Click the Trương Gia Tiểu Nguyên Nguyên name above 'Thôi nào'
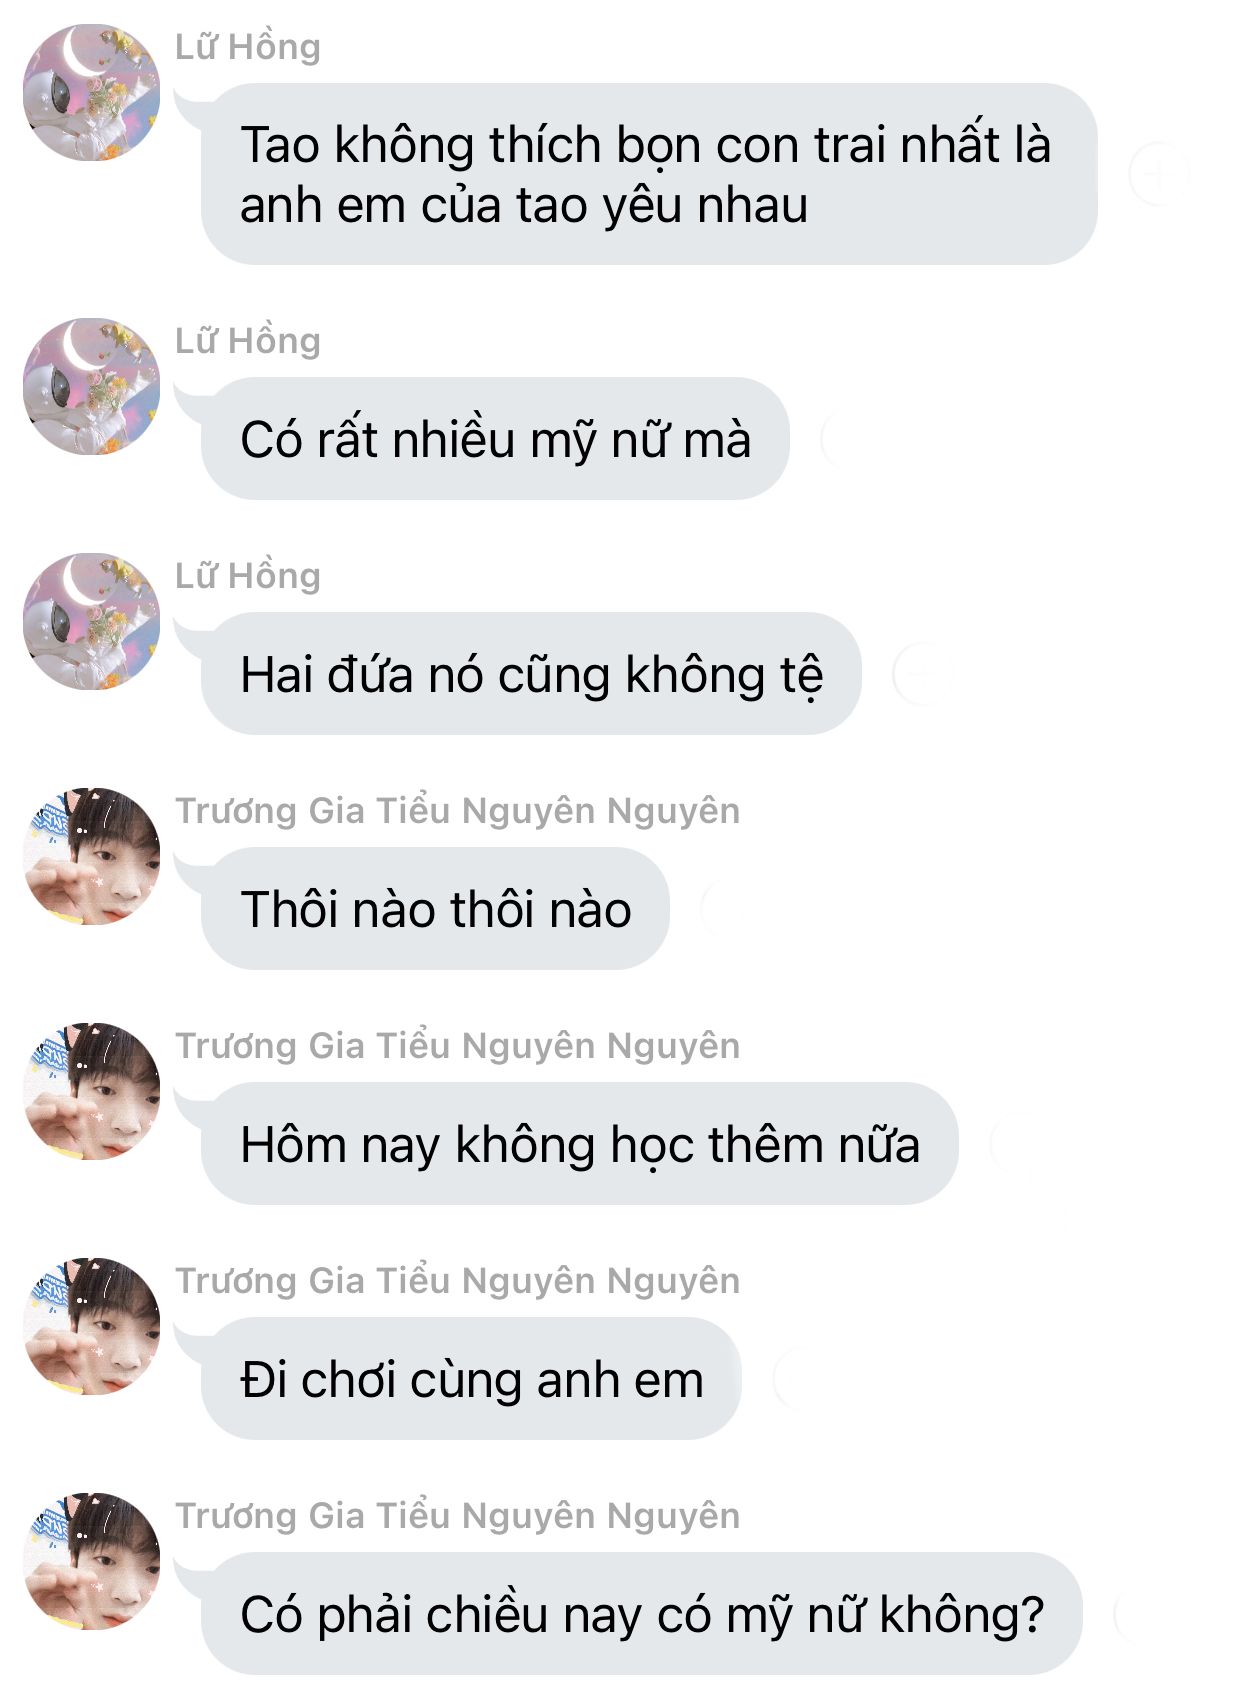 tap(458, 811)
